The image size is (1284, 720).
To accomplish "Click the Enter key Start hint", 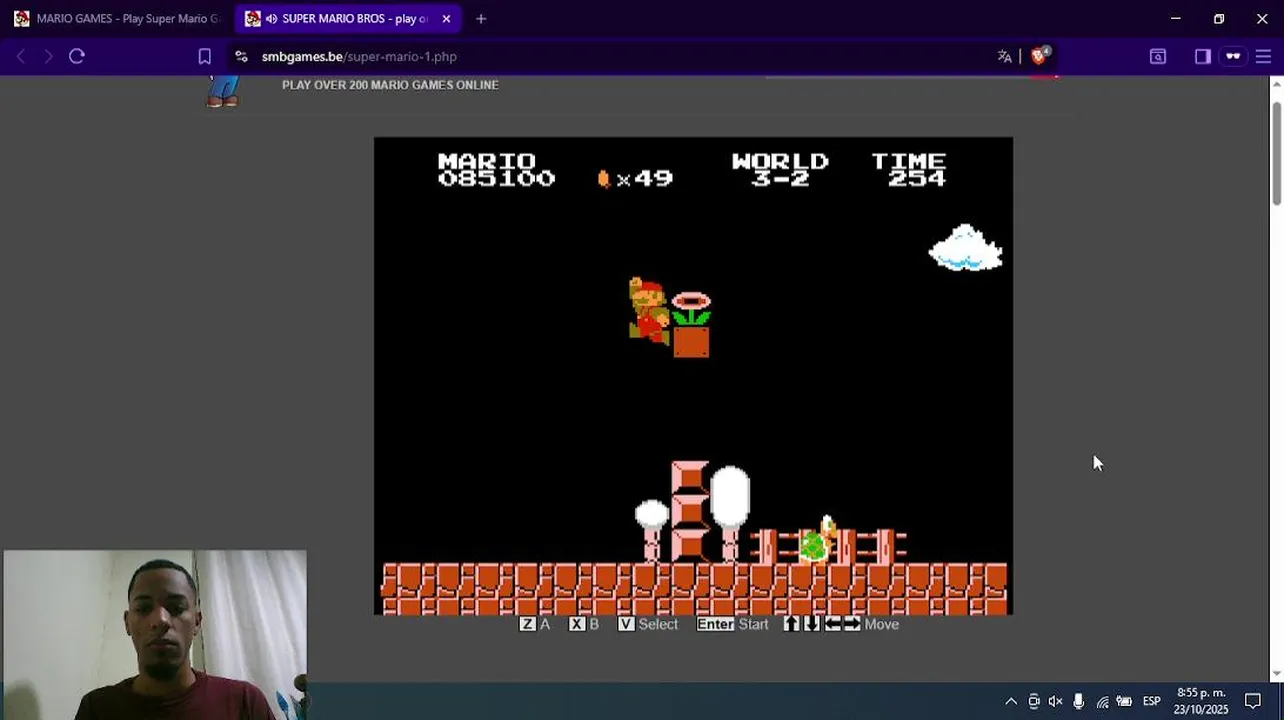I will (733, 624).
